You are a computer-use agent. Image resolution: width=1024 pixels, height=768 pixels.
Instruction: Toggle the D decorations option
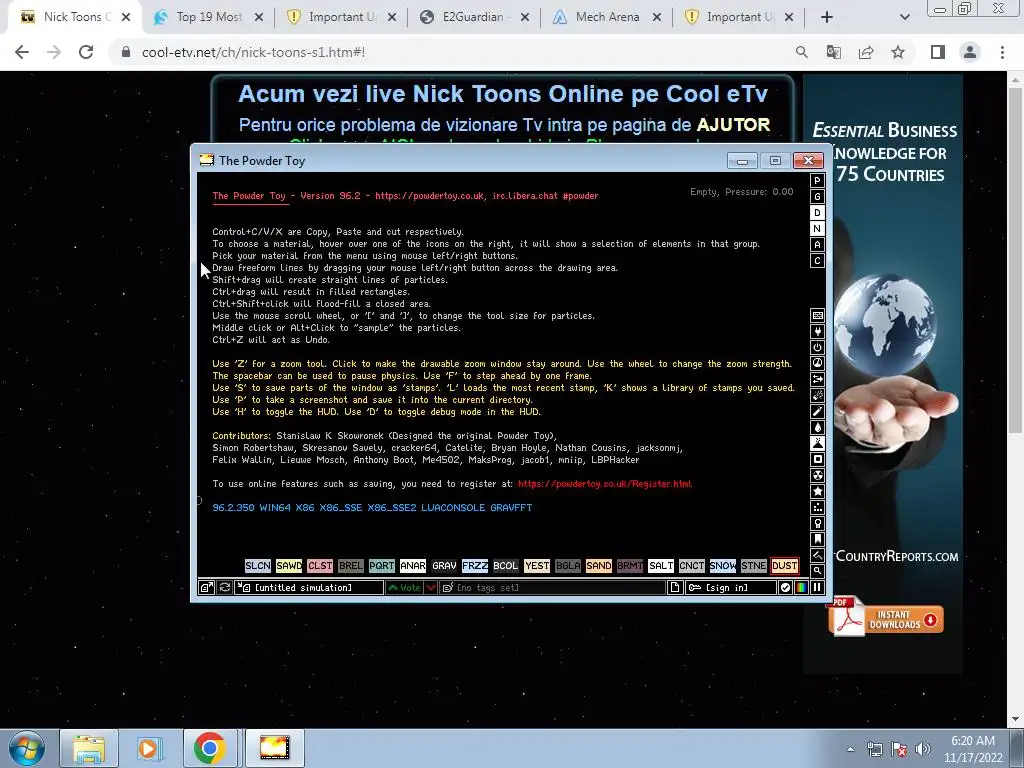817,212
